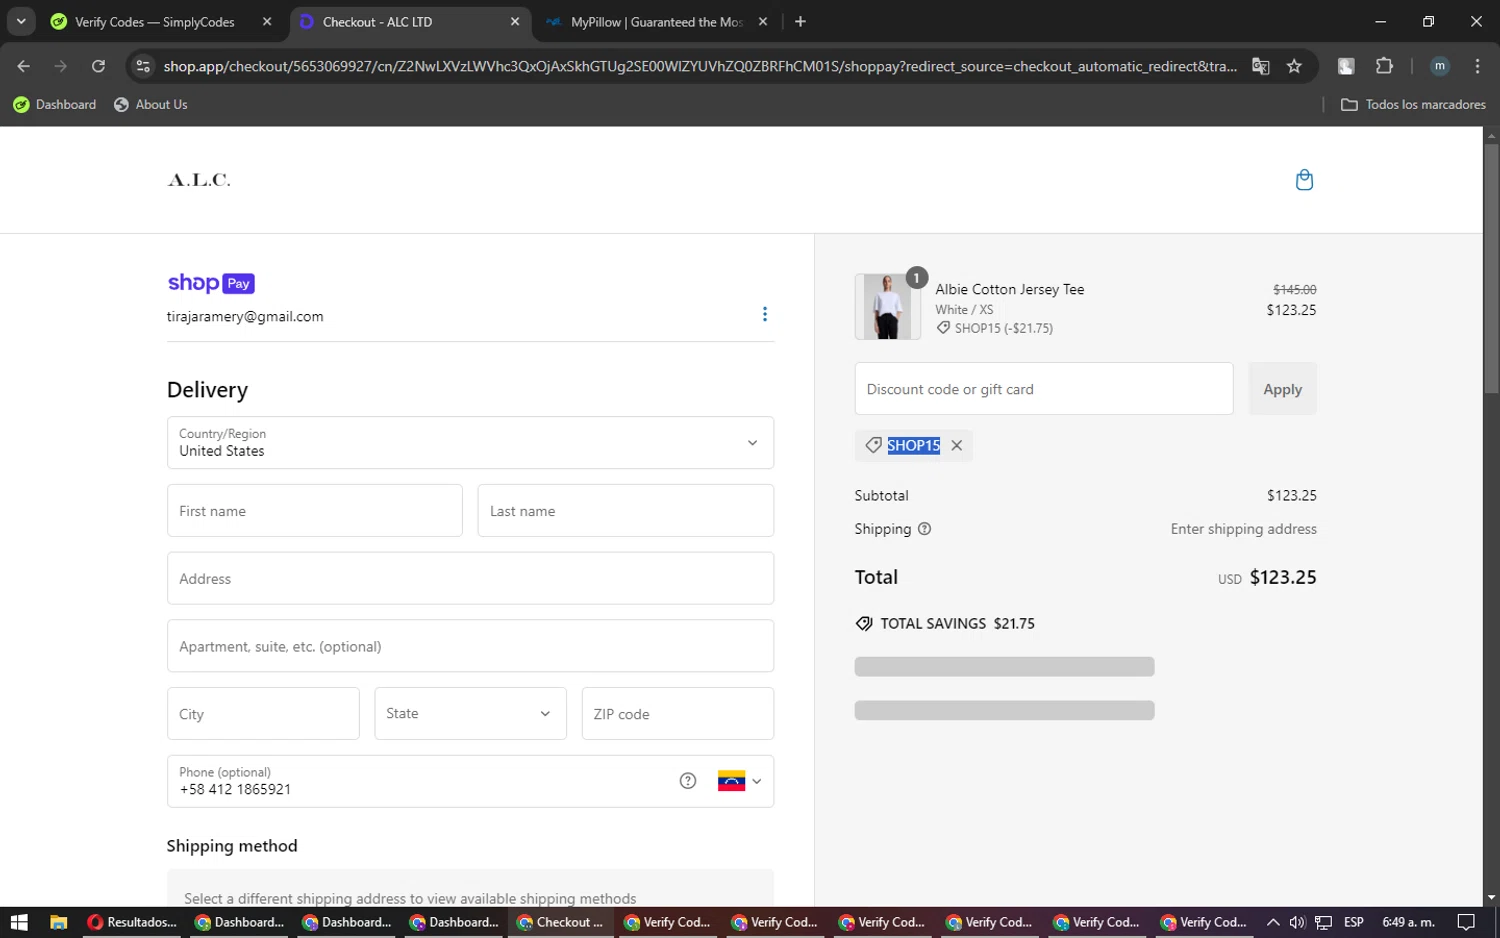Click phone number help question mark

point(688,781)
